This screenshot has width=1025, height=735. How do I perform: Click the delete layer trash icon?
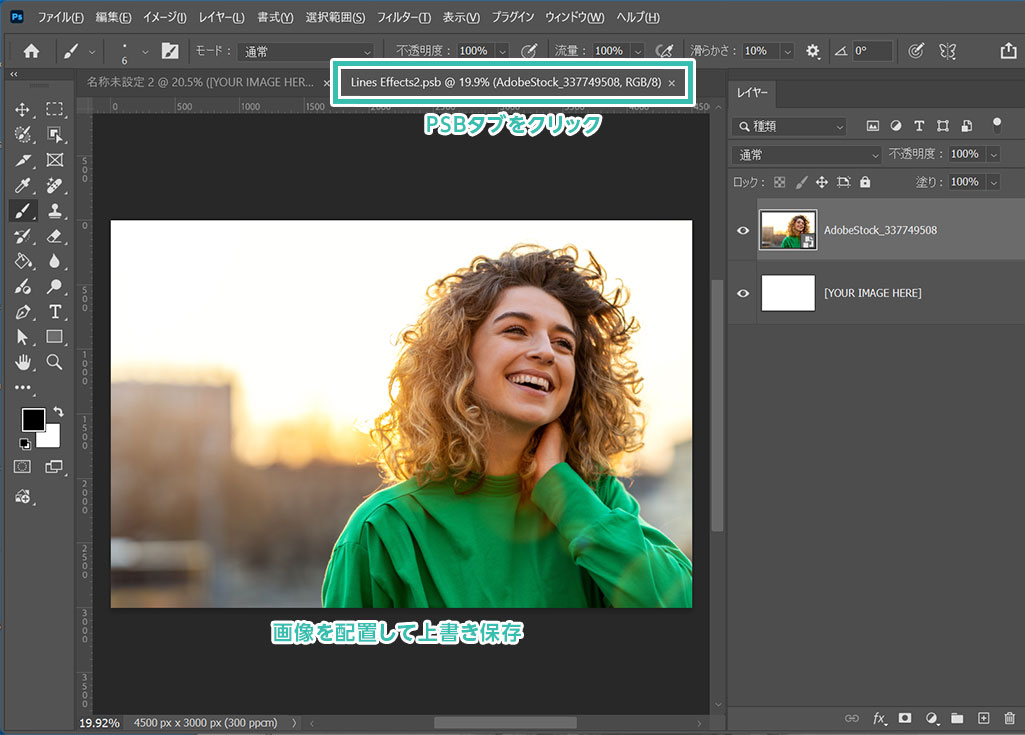pos(1009,718)
